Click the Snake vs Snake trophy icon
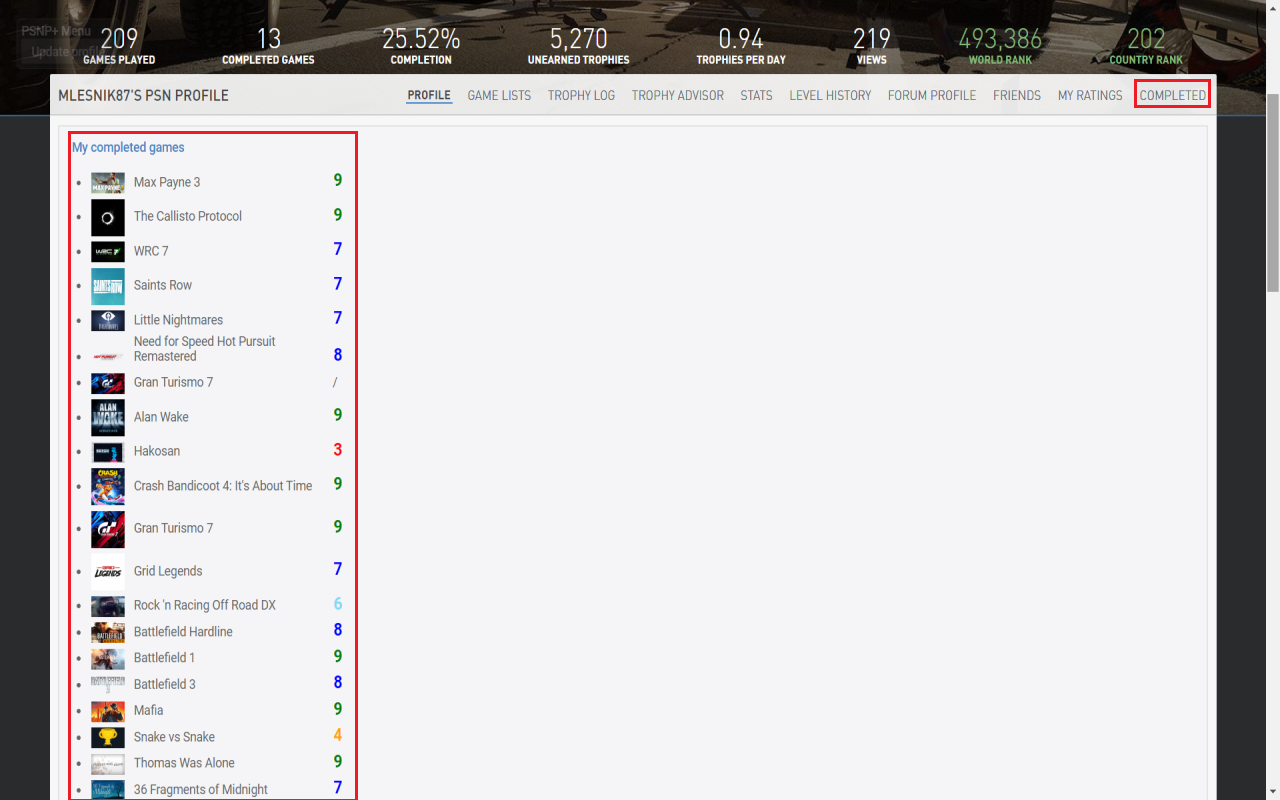The image size is (1280, 800). (108, 738)
